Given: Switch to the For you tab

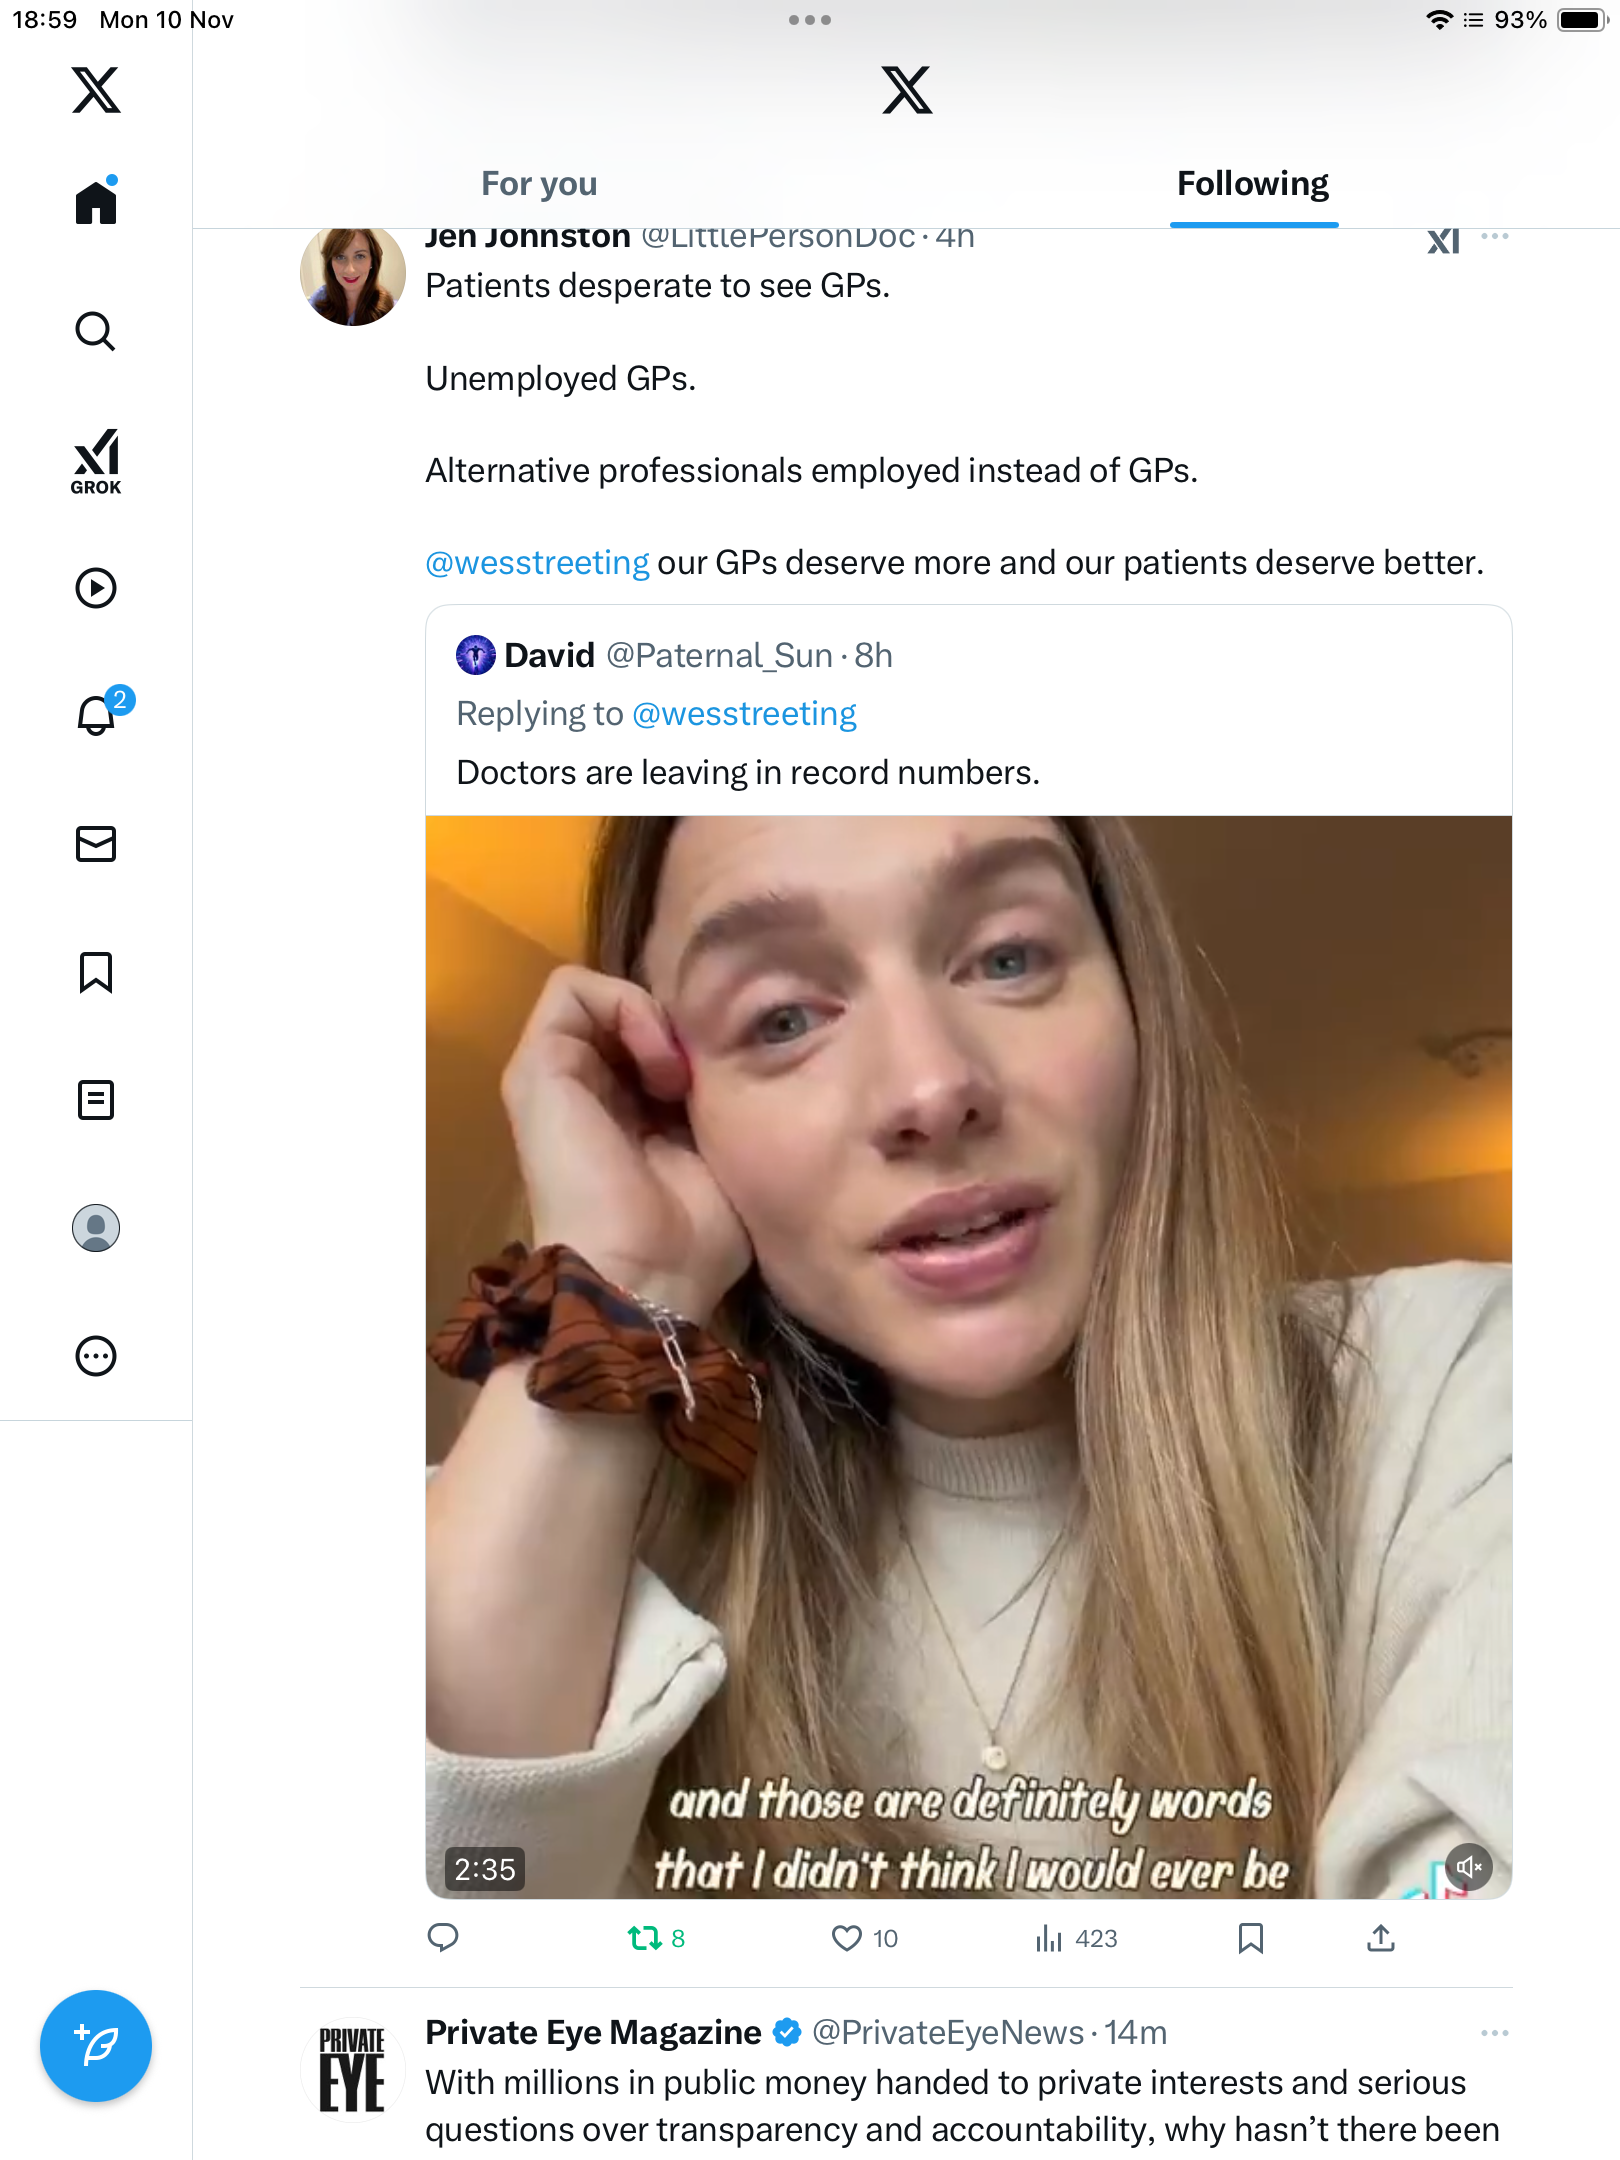Looking at the screenshot, I should pyautogui.click(x=539, y=184).
